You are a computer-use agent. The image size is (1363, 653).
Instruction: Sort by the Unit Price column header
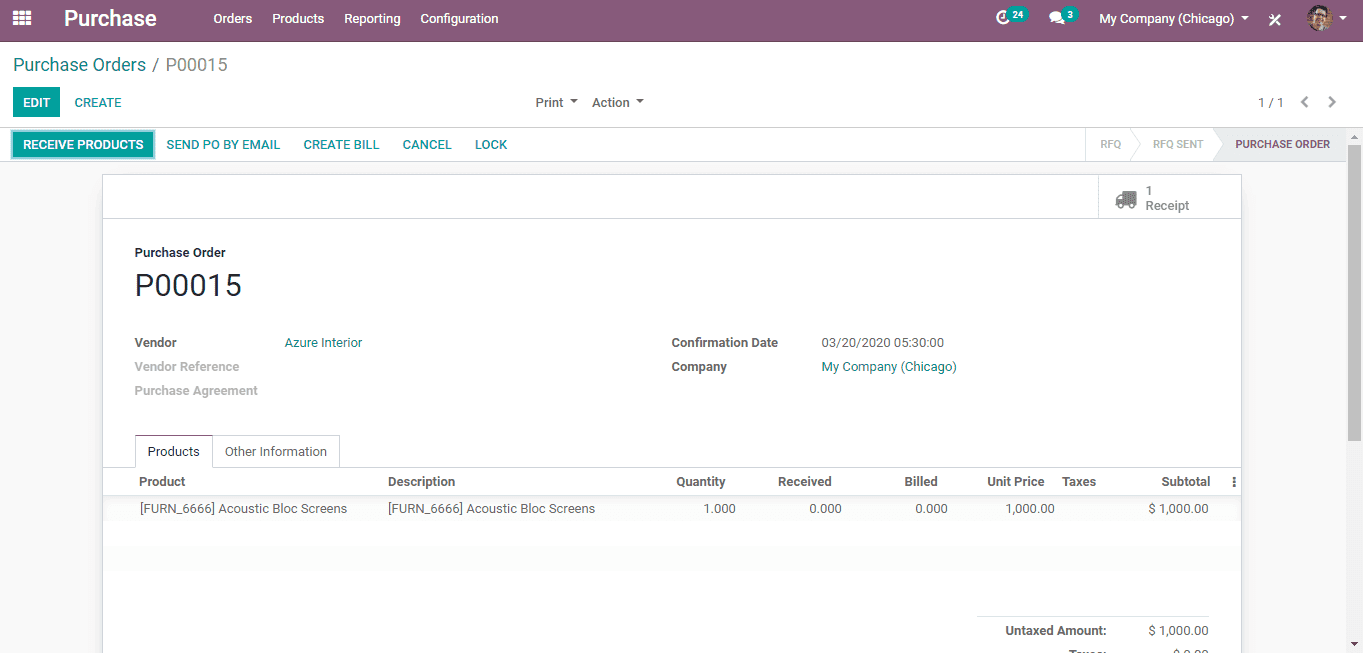click(x=1015, y=482)
